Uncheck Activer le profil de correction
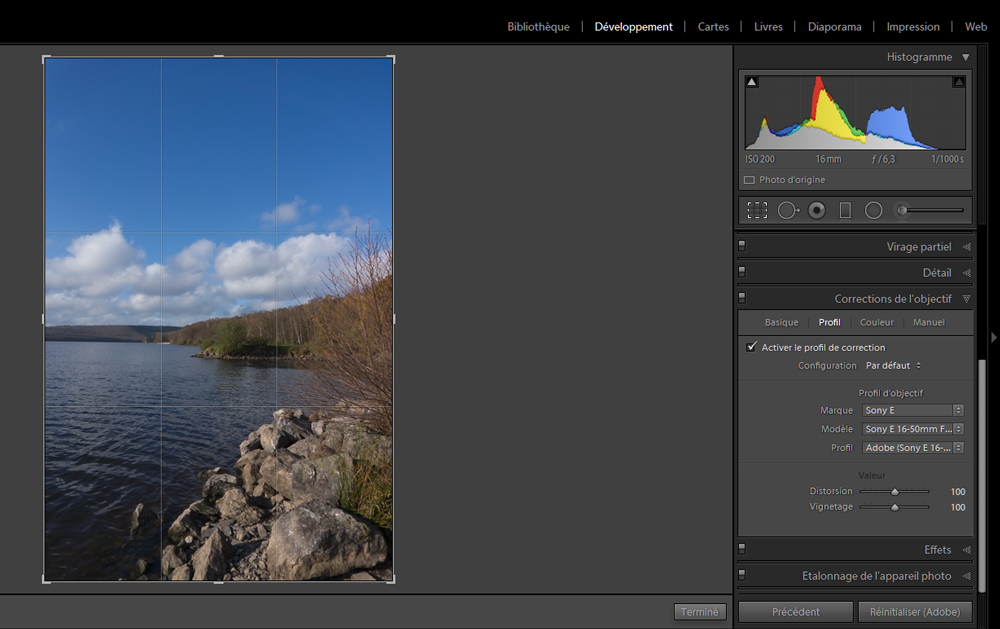The width and height of the screenshot is (1000, 629). [751, 347]
